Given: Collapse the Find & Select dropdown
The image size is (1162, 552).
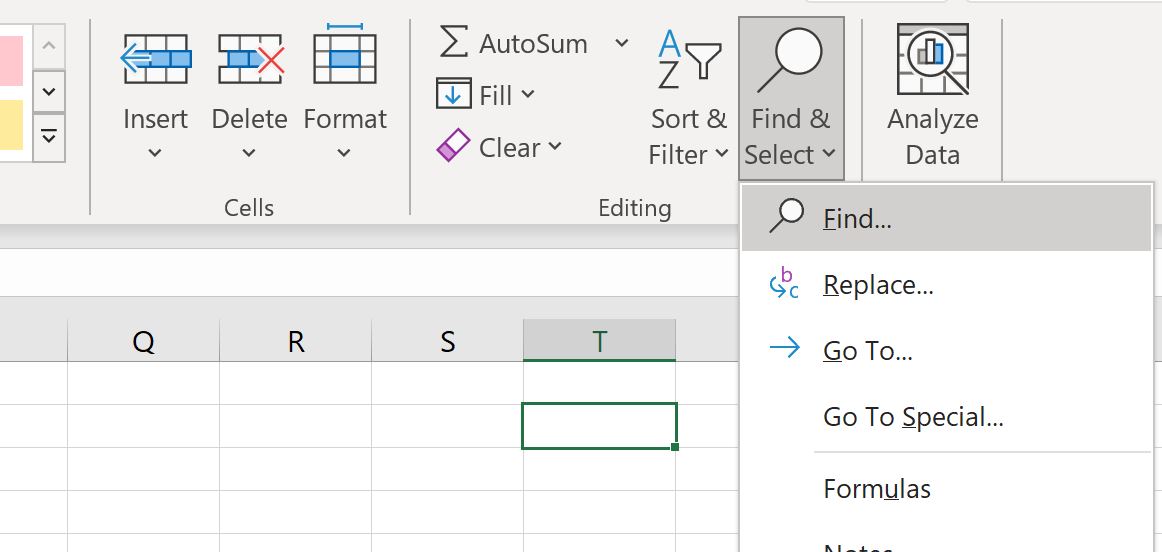Looking at the screenshot, I should (829, 155).
